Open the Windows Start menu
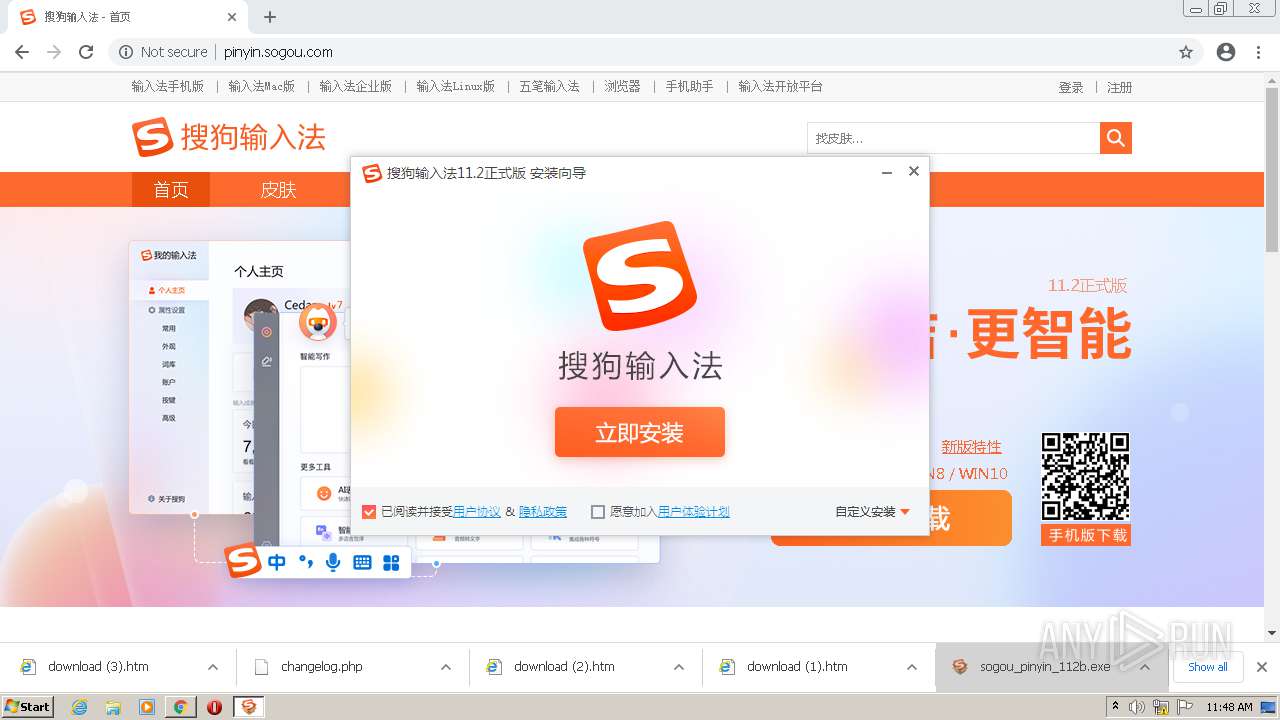Image resolution: width=1280 pixels, height=720 pixels. [27, 707]
